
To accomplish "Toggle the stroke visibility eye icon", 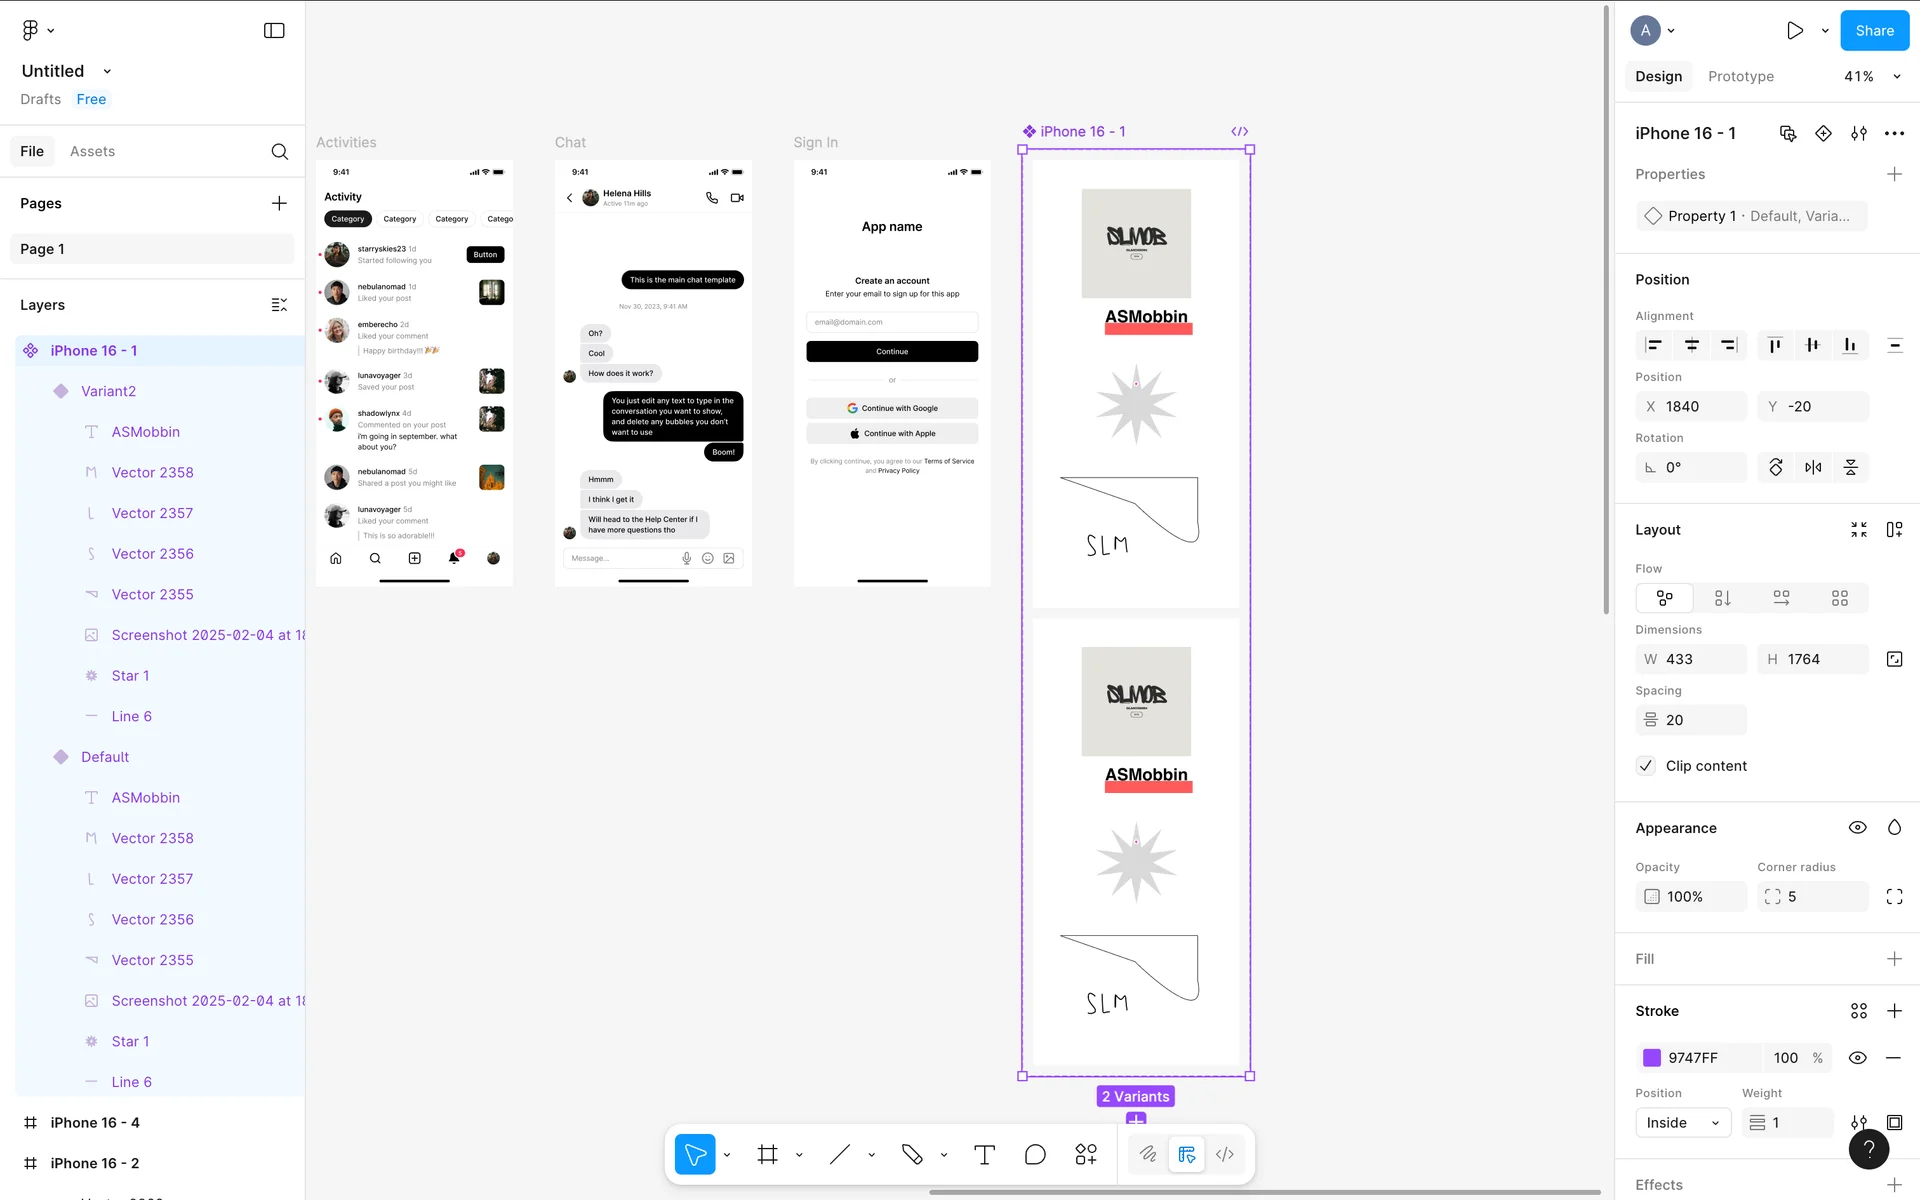I will [x=1857, y=1058].
